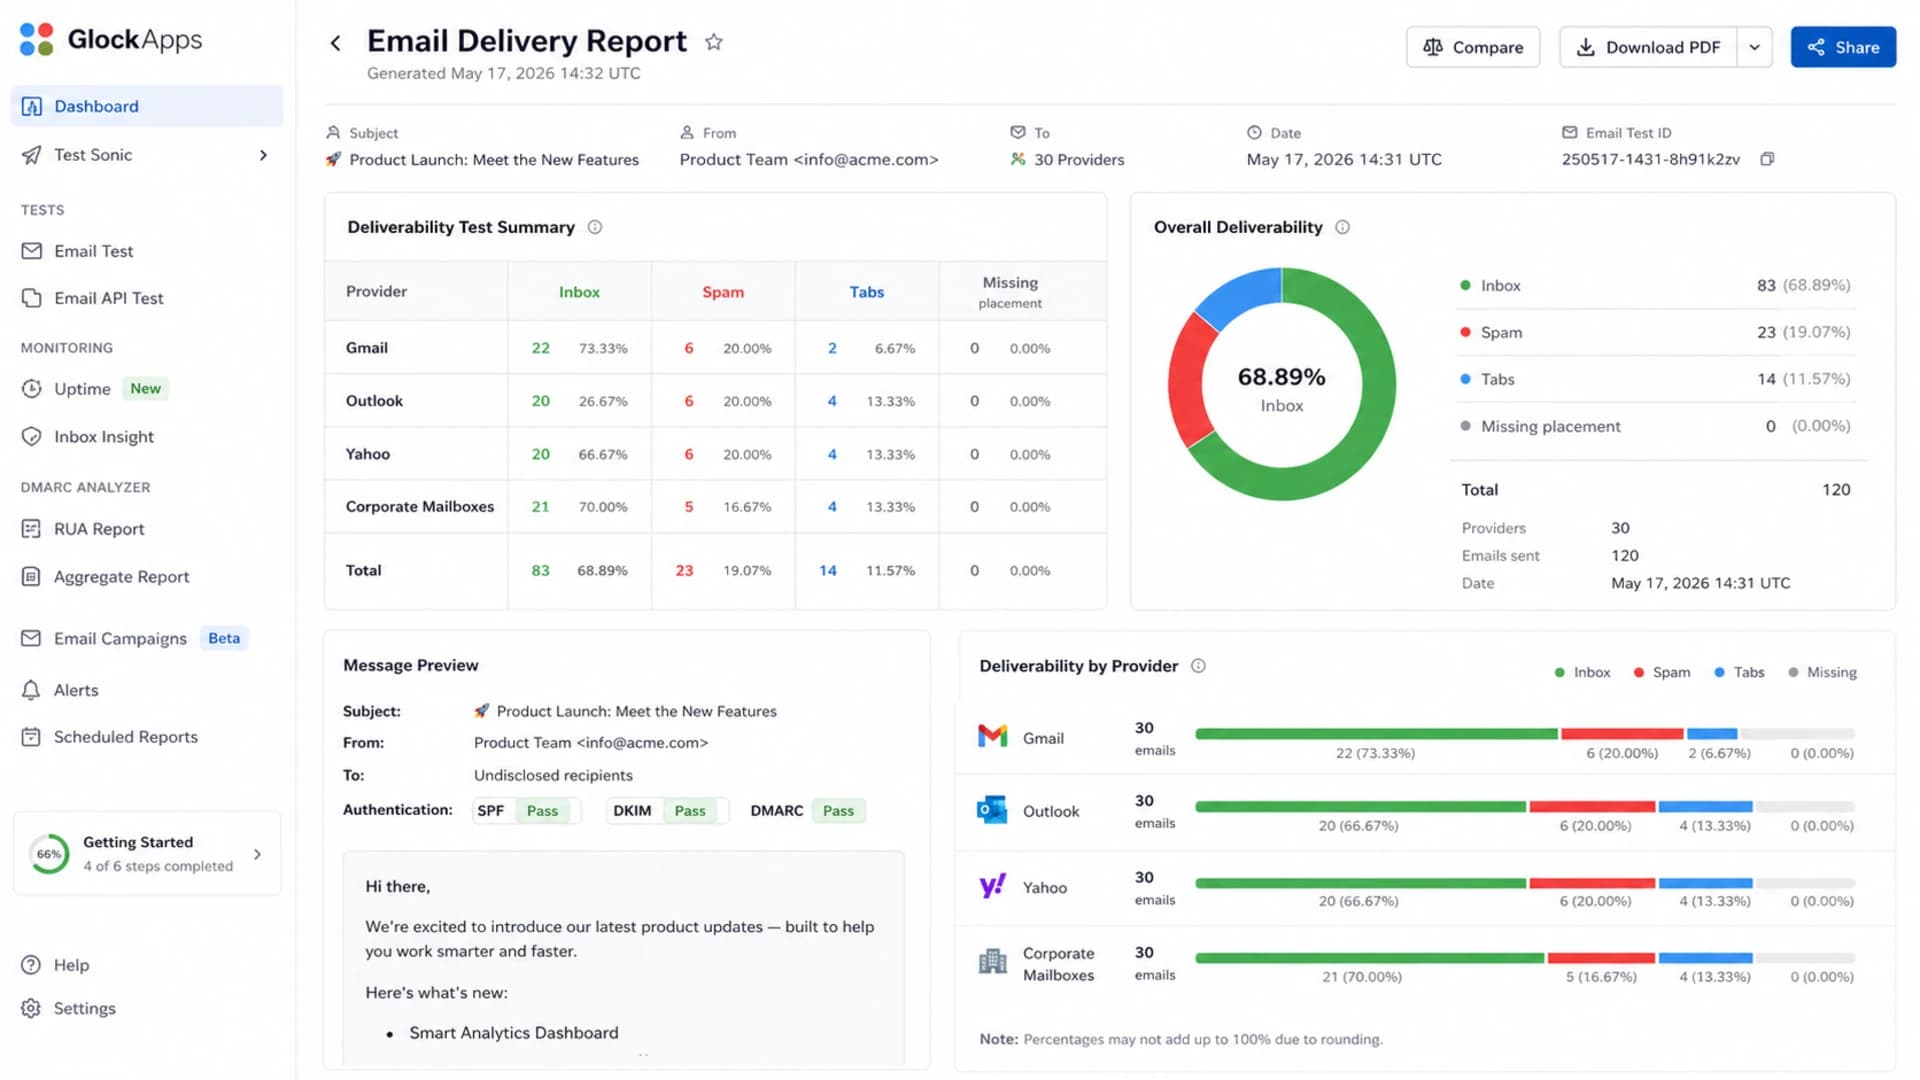The image size is (1920, 1080).
Task: Click Gmail inbox count 22
Action: [x=540, y=348]
